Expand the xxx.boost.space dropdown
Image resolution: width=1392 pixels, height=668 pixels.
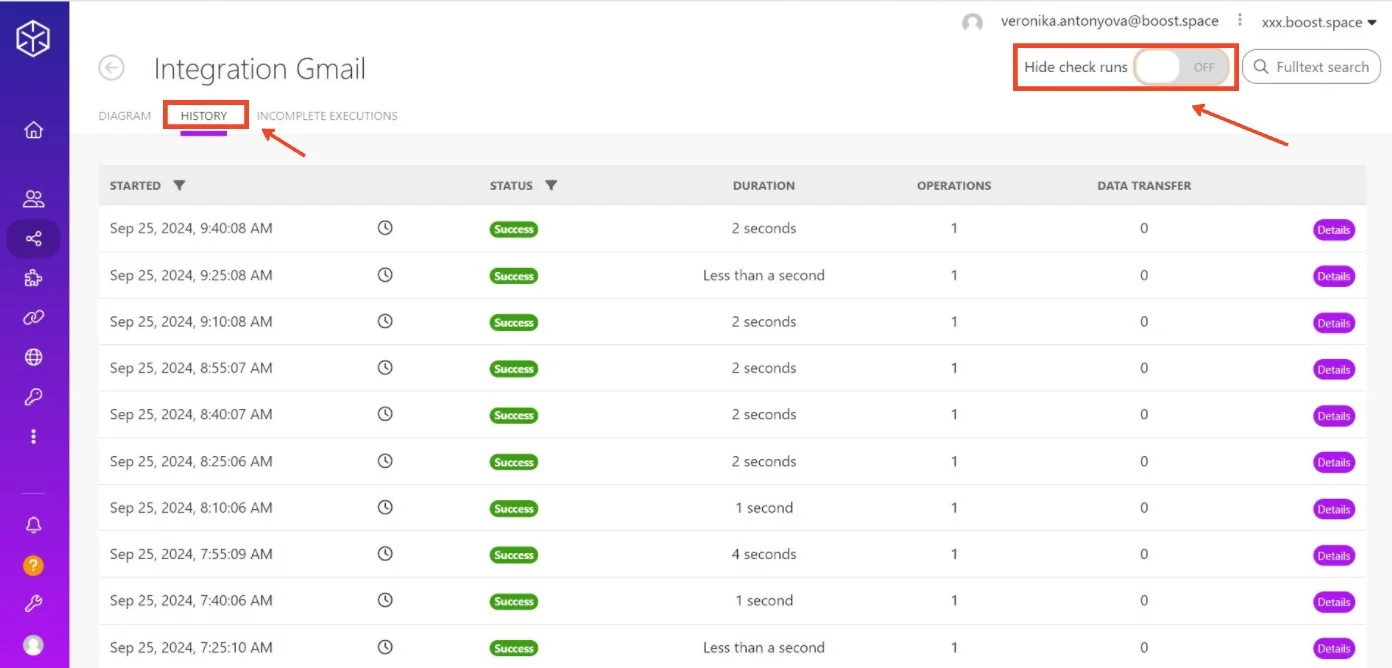(1318, 22)
